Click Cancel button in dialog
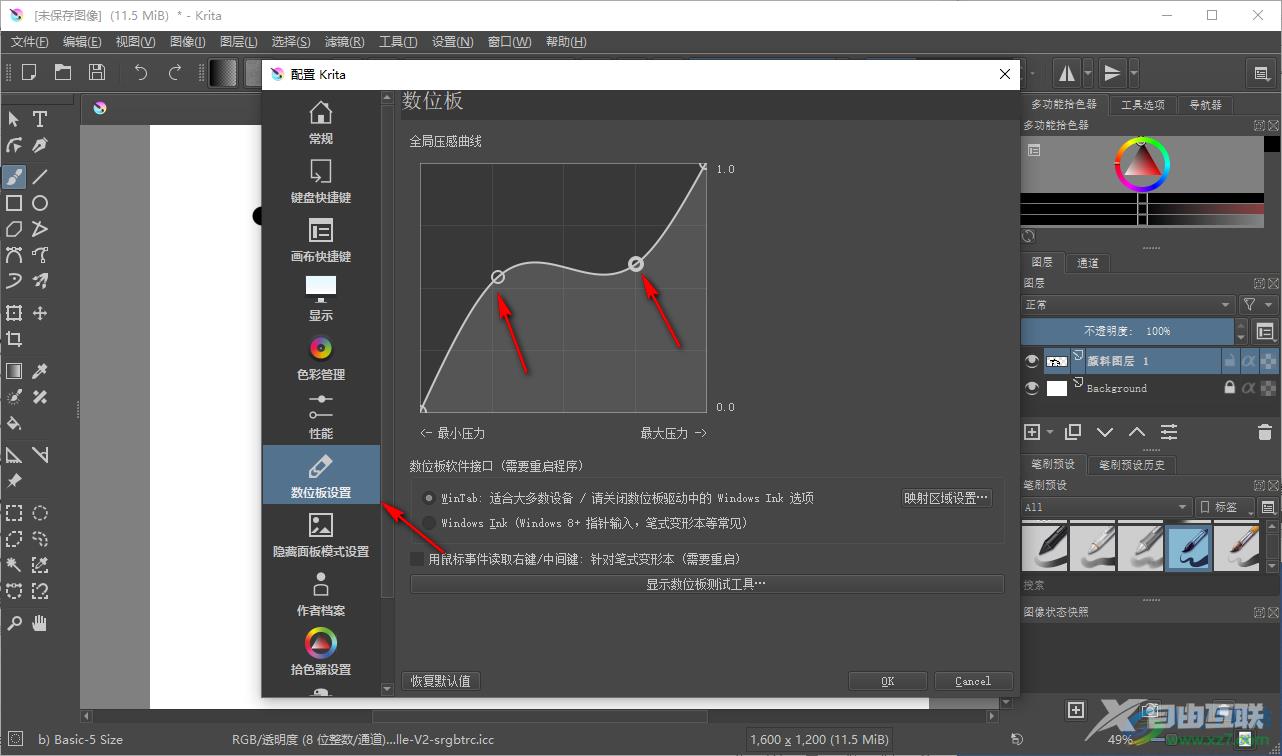This screenshot has height=756, width=1282. click(973, 681)
